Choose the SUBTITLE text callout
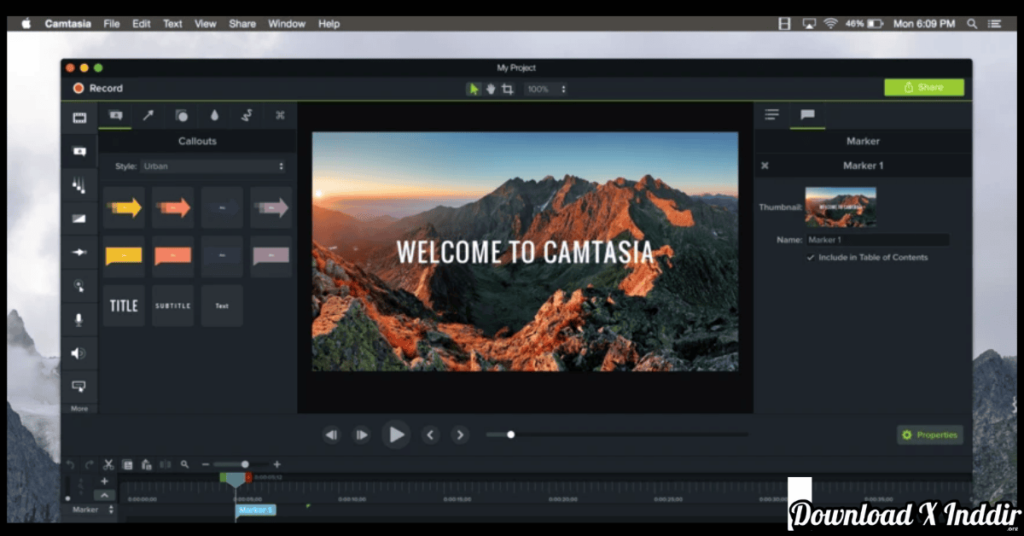 click(x=173, y=306)
